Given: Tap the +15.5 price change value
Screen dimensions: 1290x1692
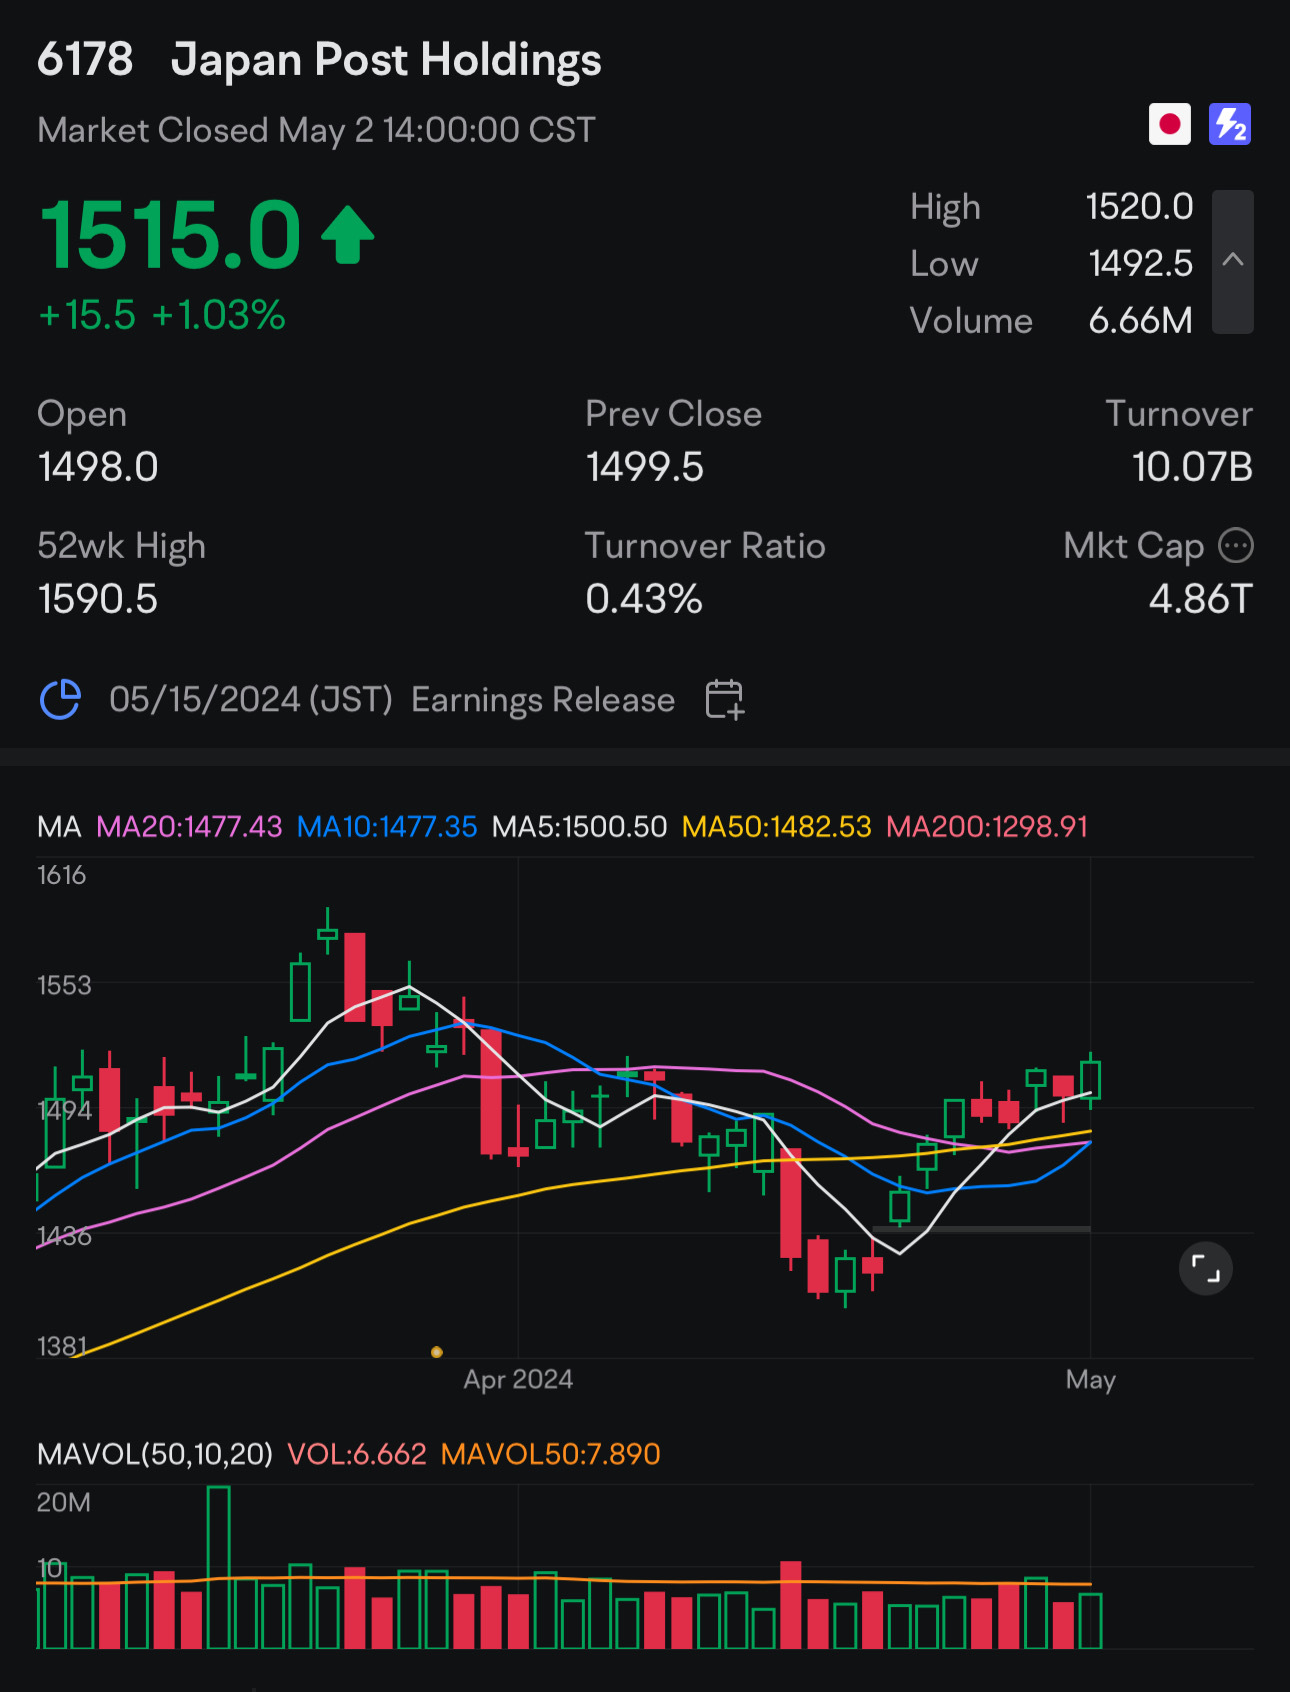Looking at the screenshot, I should (87, 315).
